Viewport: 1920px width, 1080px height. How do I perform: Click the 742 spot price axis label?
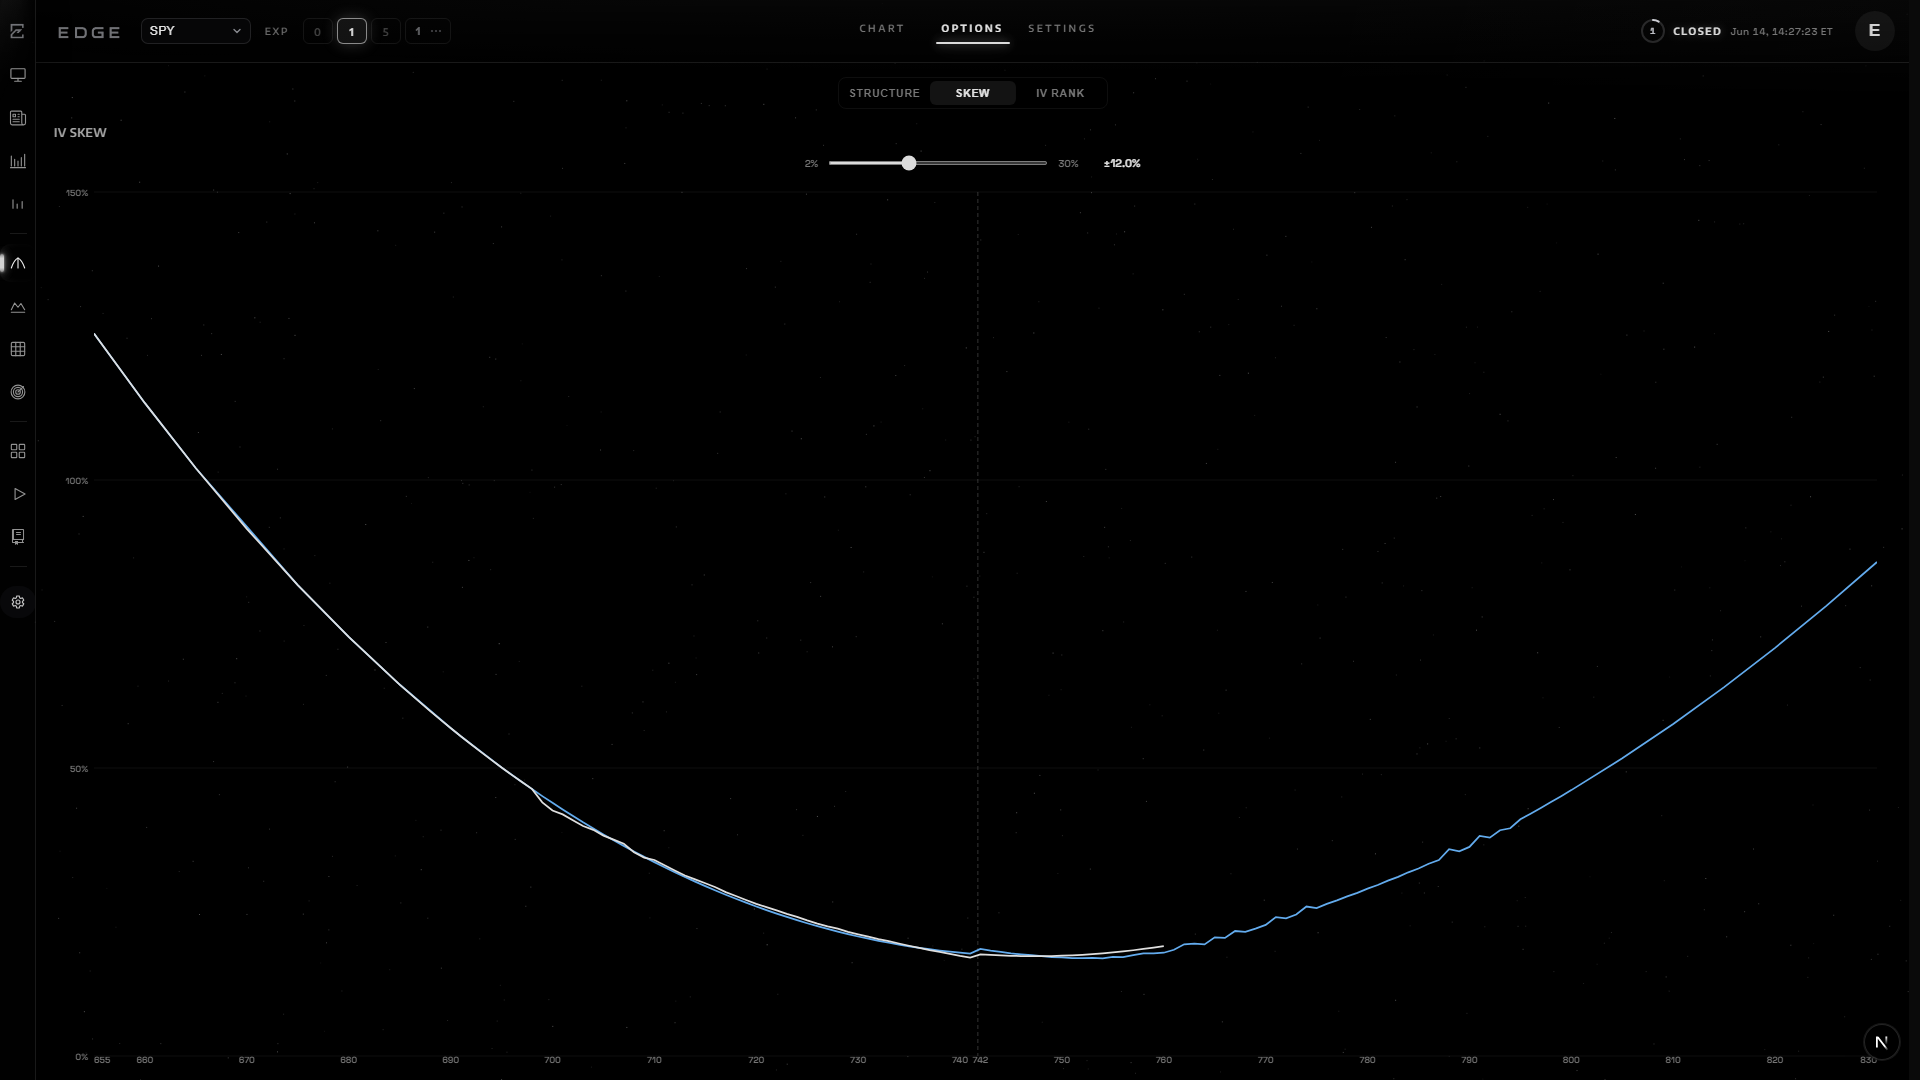(x=981, y=1060)
